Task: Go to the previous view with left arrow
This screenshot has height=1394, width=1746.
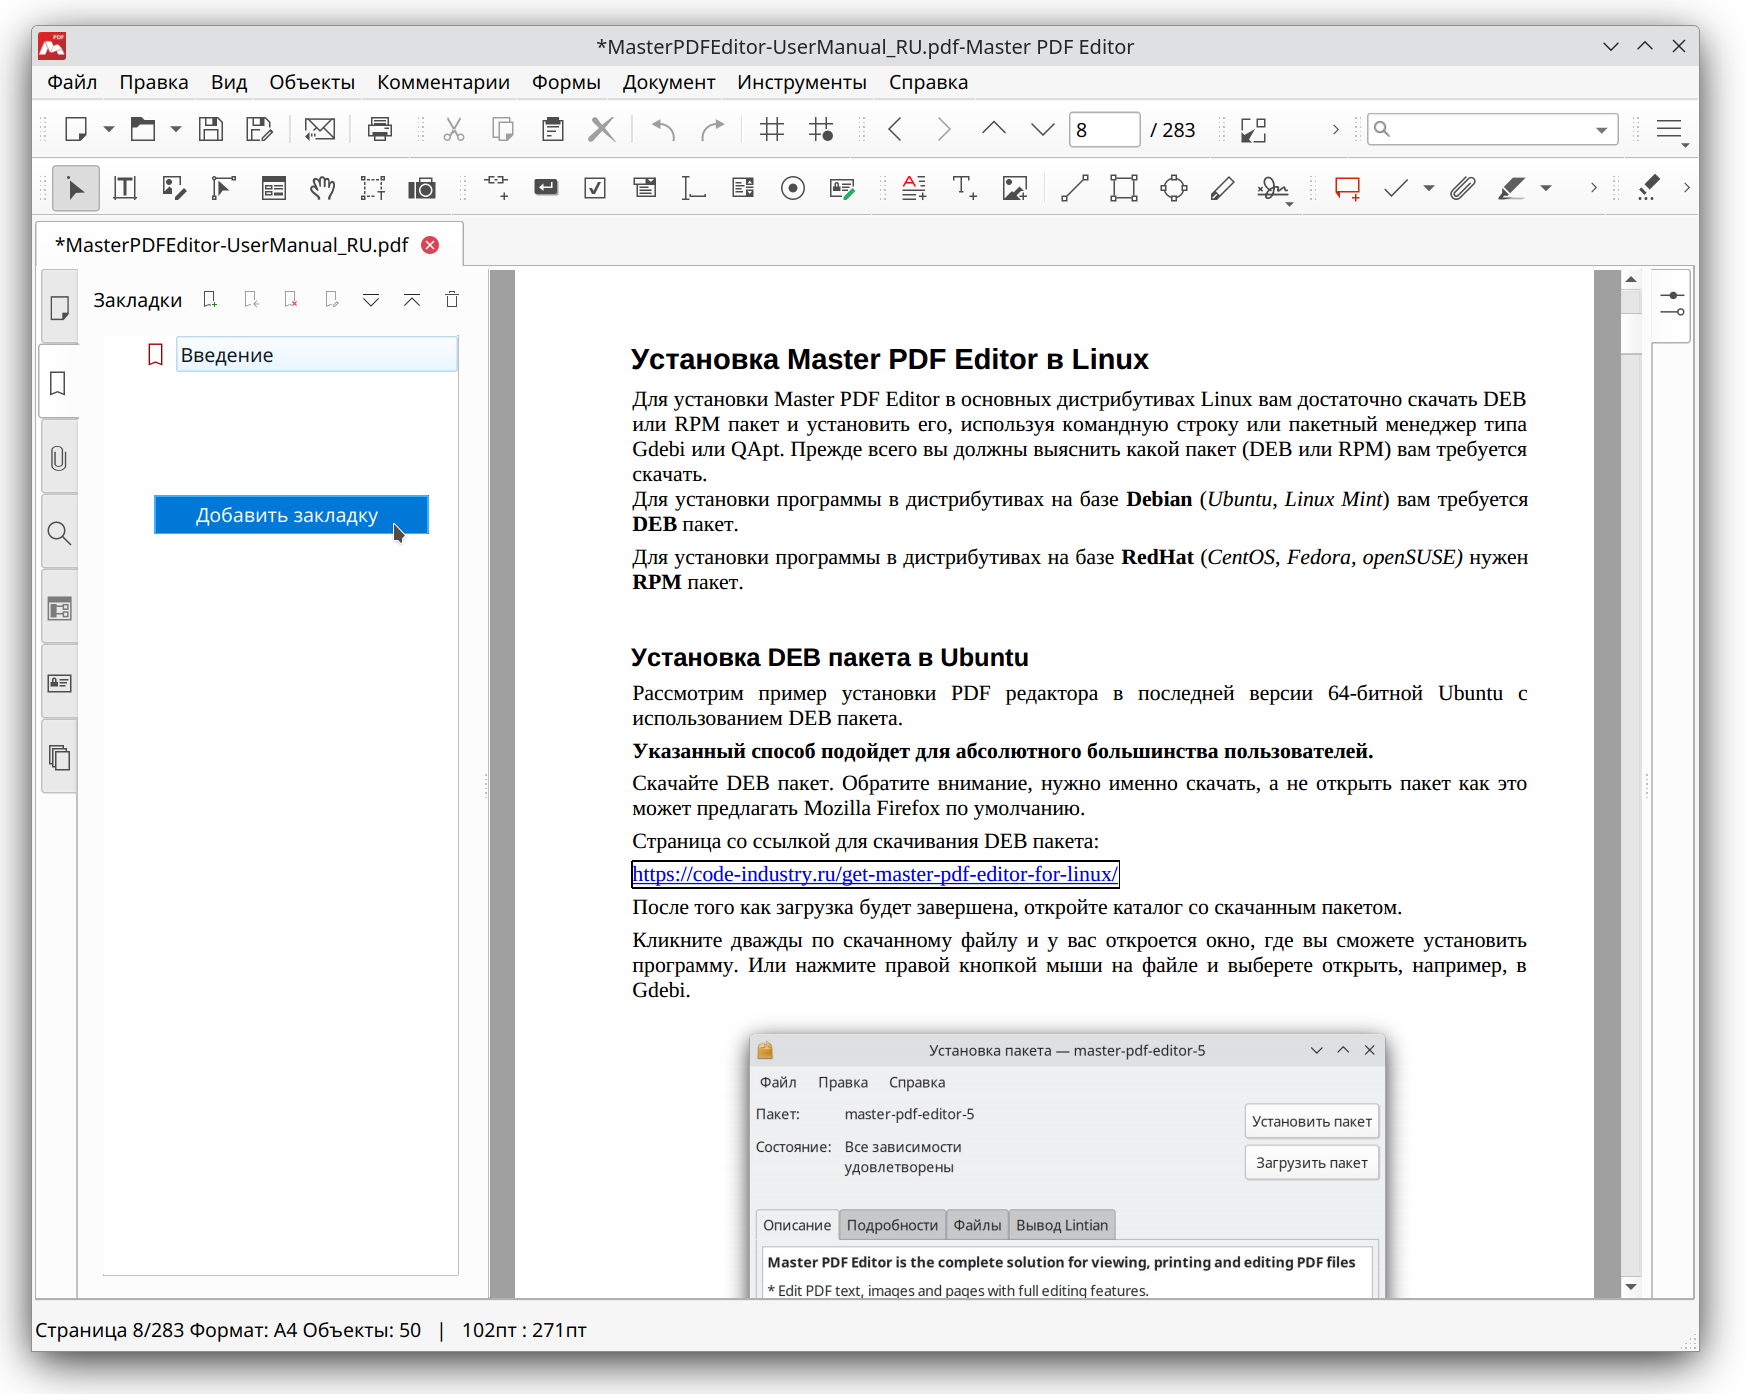Action: click(895, 129)
